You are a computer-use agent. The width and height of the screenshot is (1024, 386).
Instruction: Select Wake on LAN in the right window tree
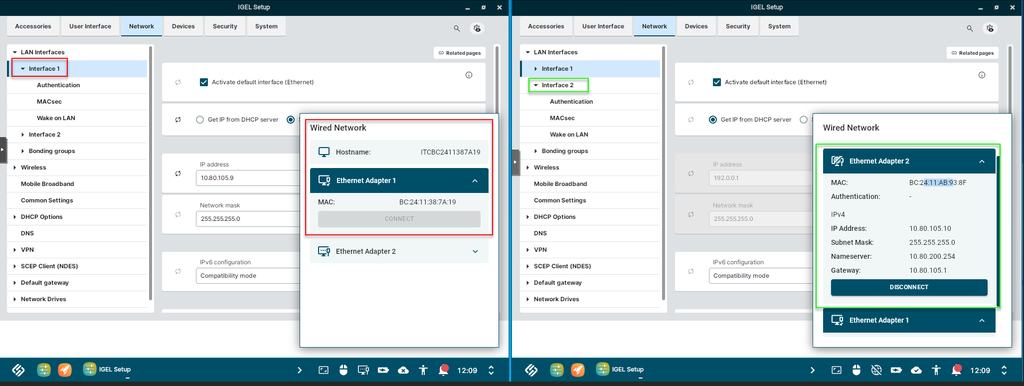click(569, 135)
